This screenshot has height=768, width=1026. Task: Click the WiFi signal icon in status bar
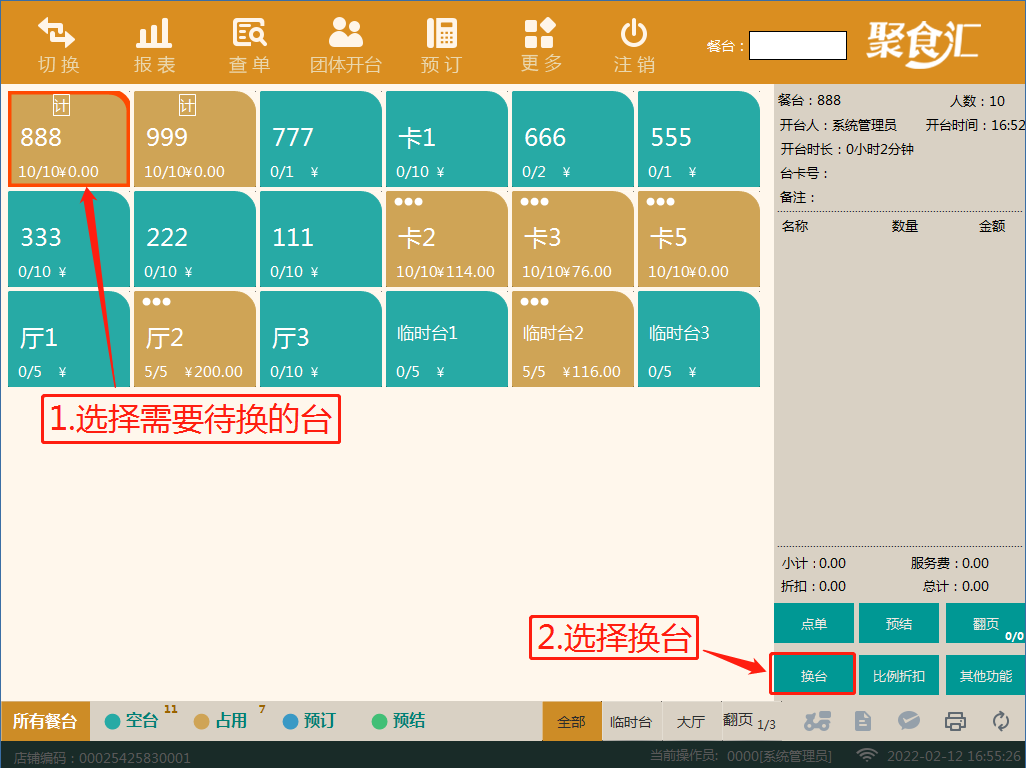[867, 756]
